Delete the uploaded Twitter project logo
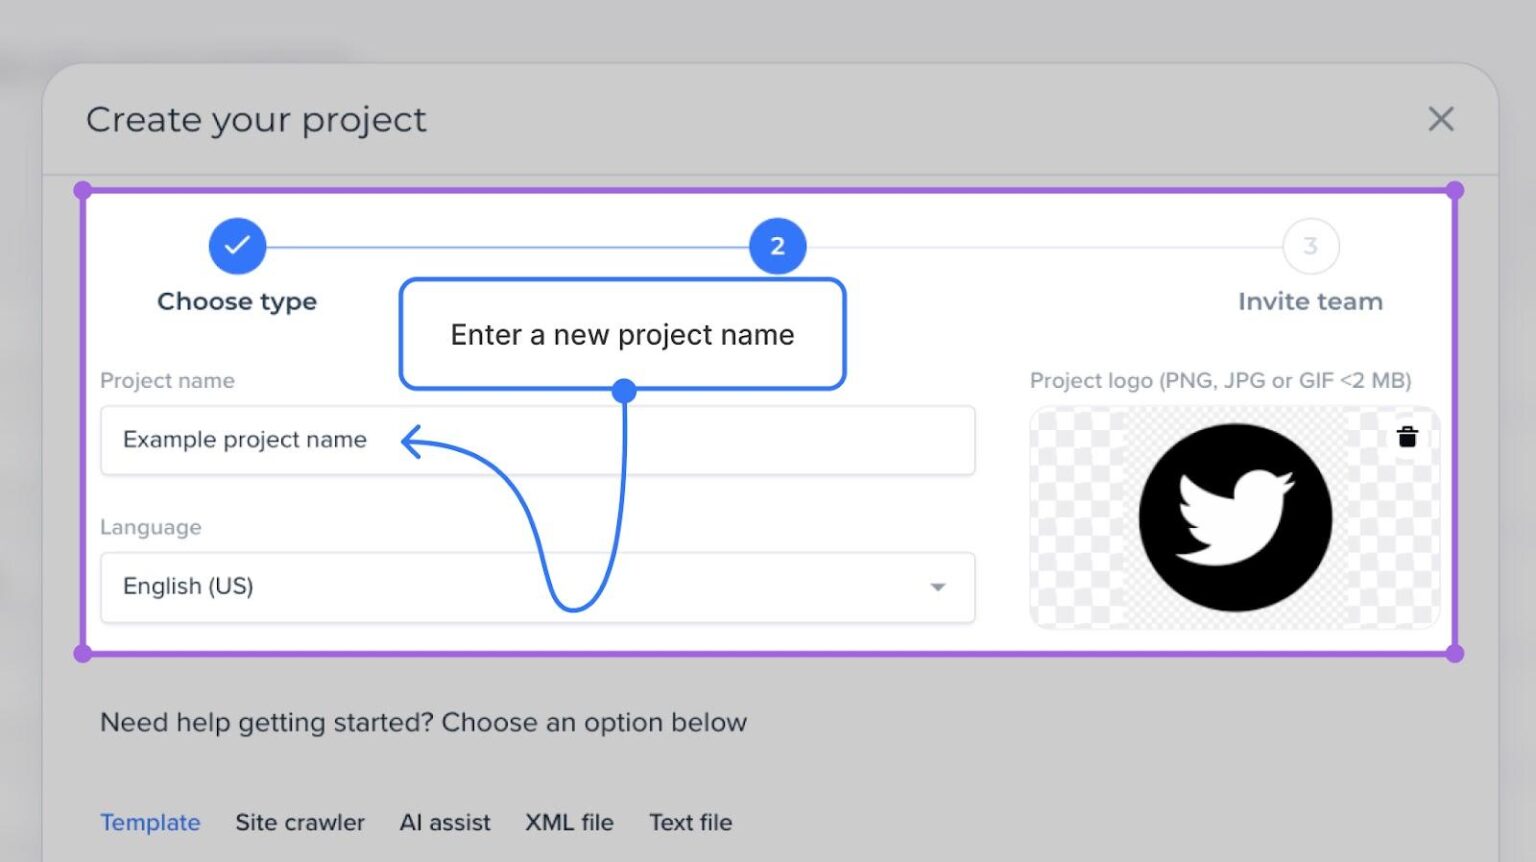Viewport: 1536px width, 862px height. (x=1407, y=435)
